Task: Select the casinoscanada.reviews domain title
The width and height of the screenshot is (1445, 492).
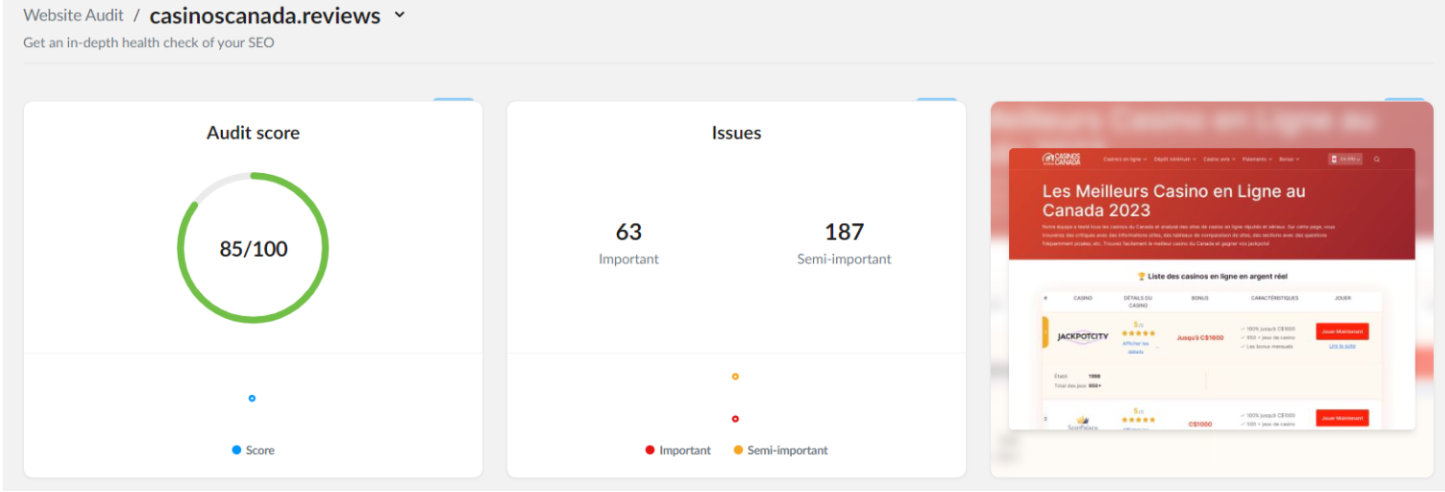Action: click(x=265, y=16)
